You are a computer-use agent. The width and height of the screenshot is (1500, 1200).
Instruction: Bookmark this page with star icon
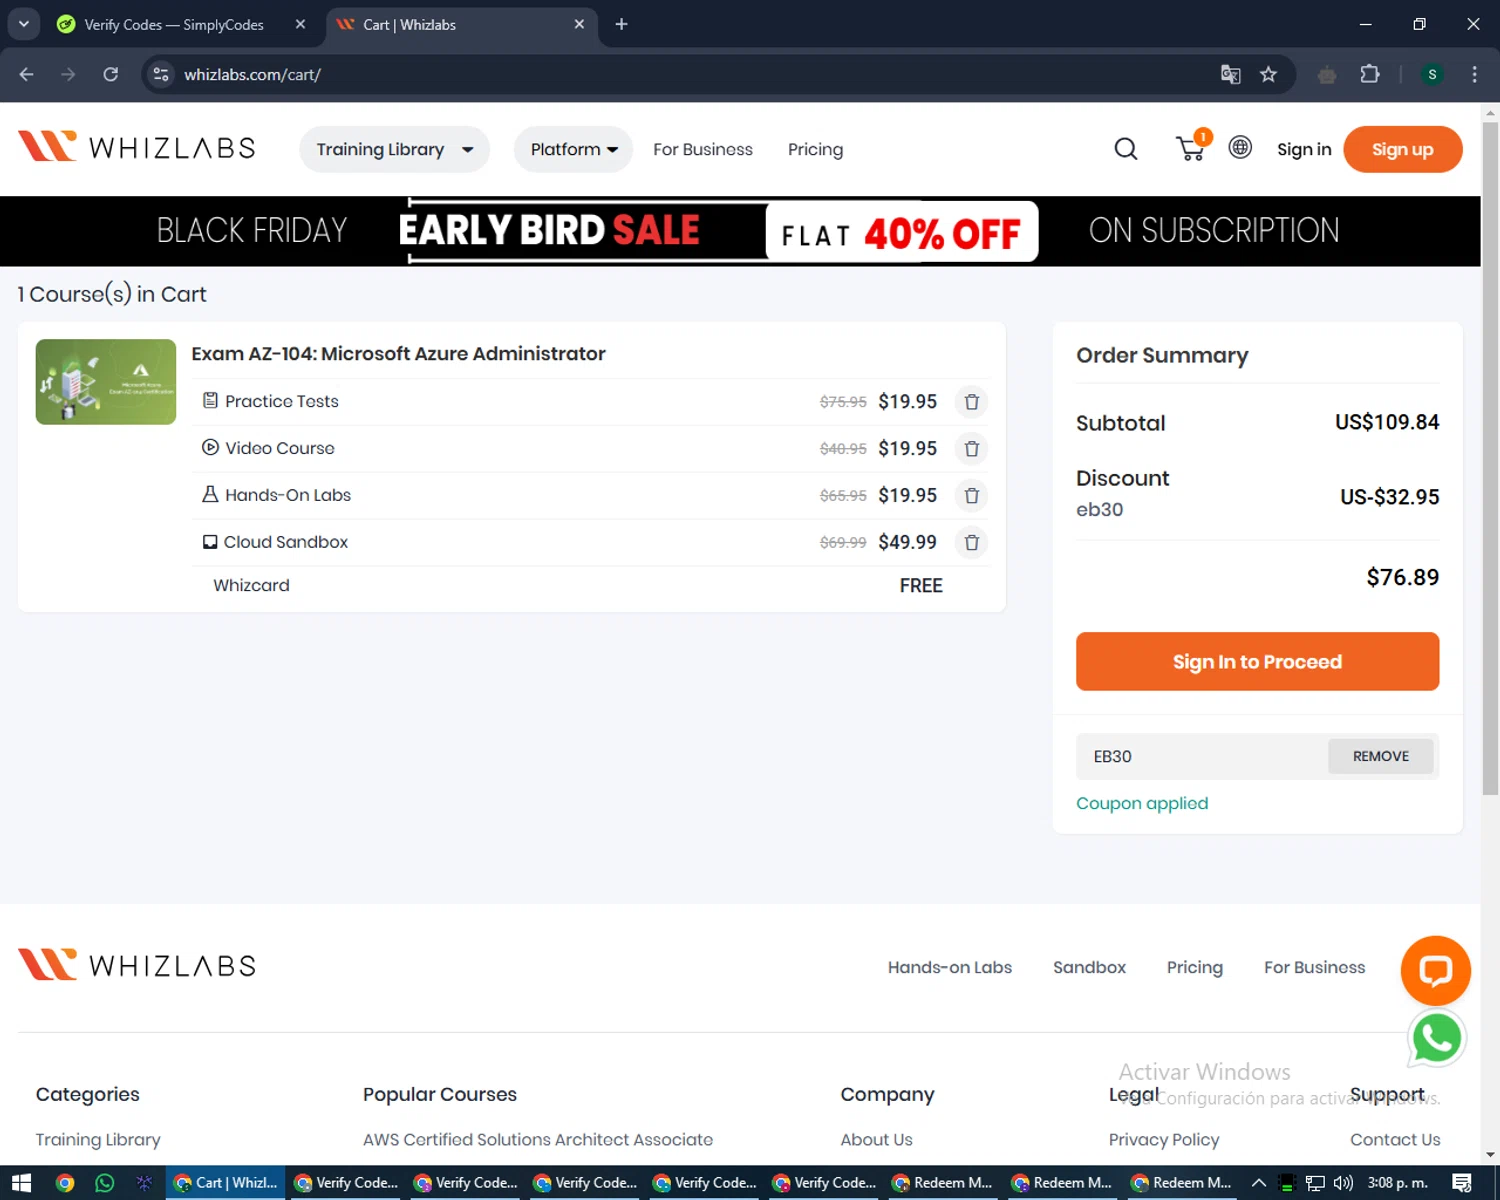pyautogui.click(x=1268, y=75)
